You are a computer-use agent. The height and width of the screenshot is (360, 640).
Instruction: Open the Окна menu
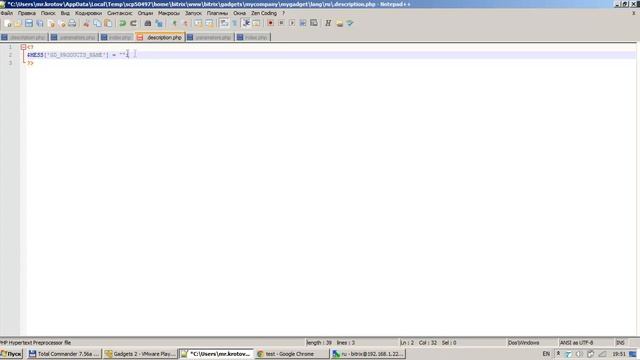[240, 13]
